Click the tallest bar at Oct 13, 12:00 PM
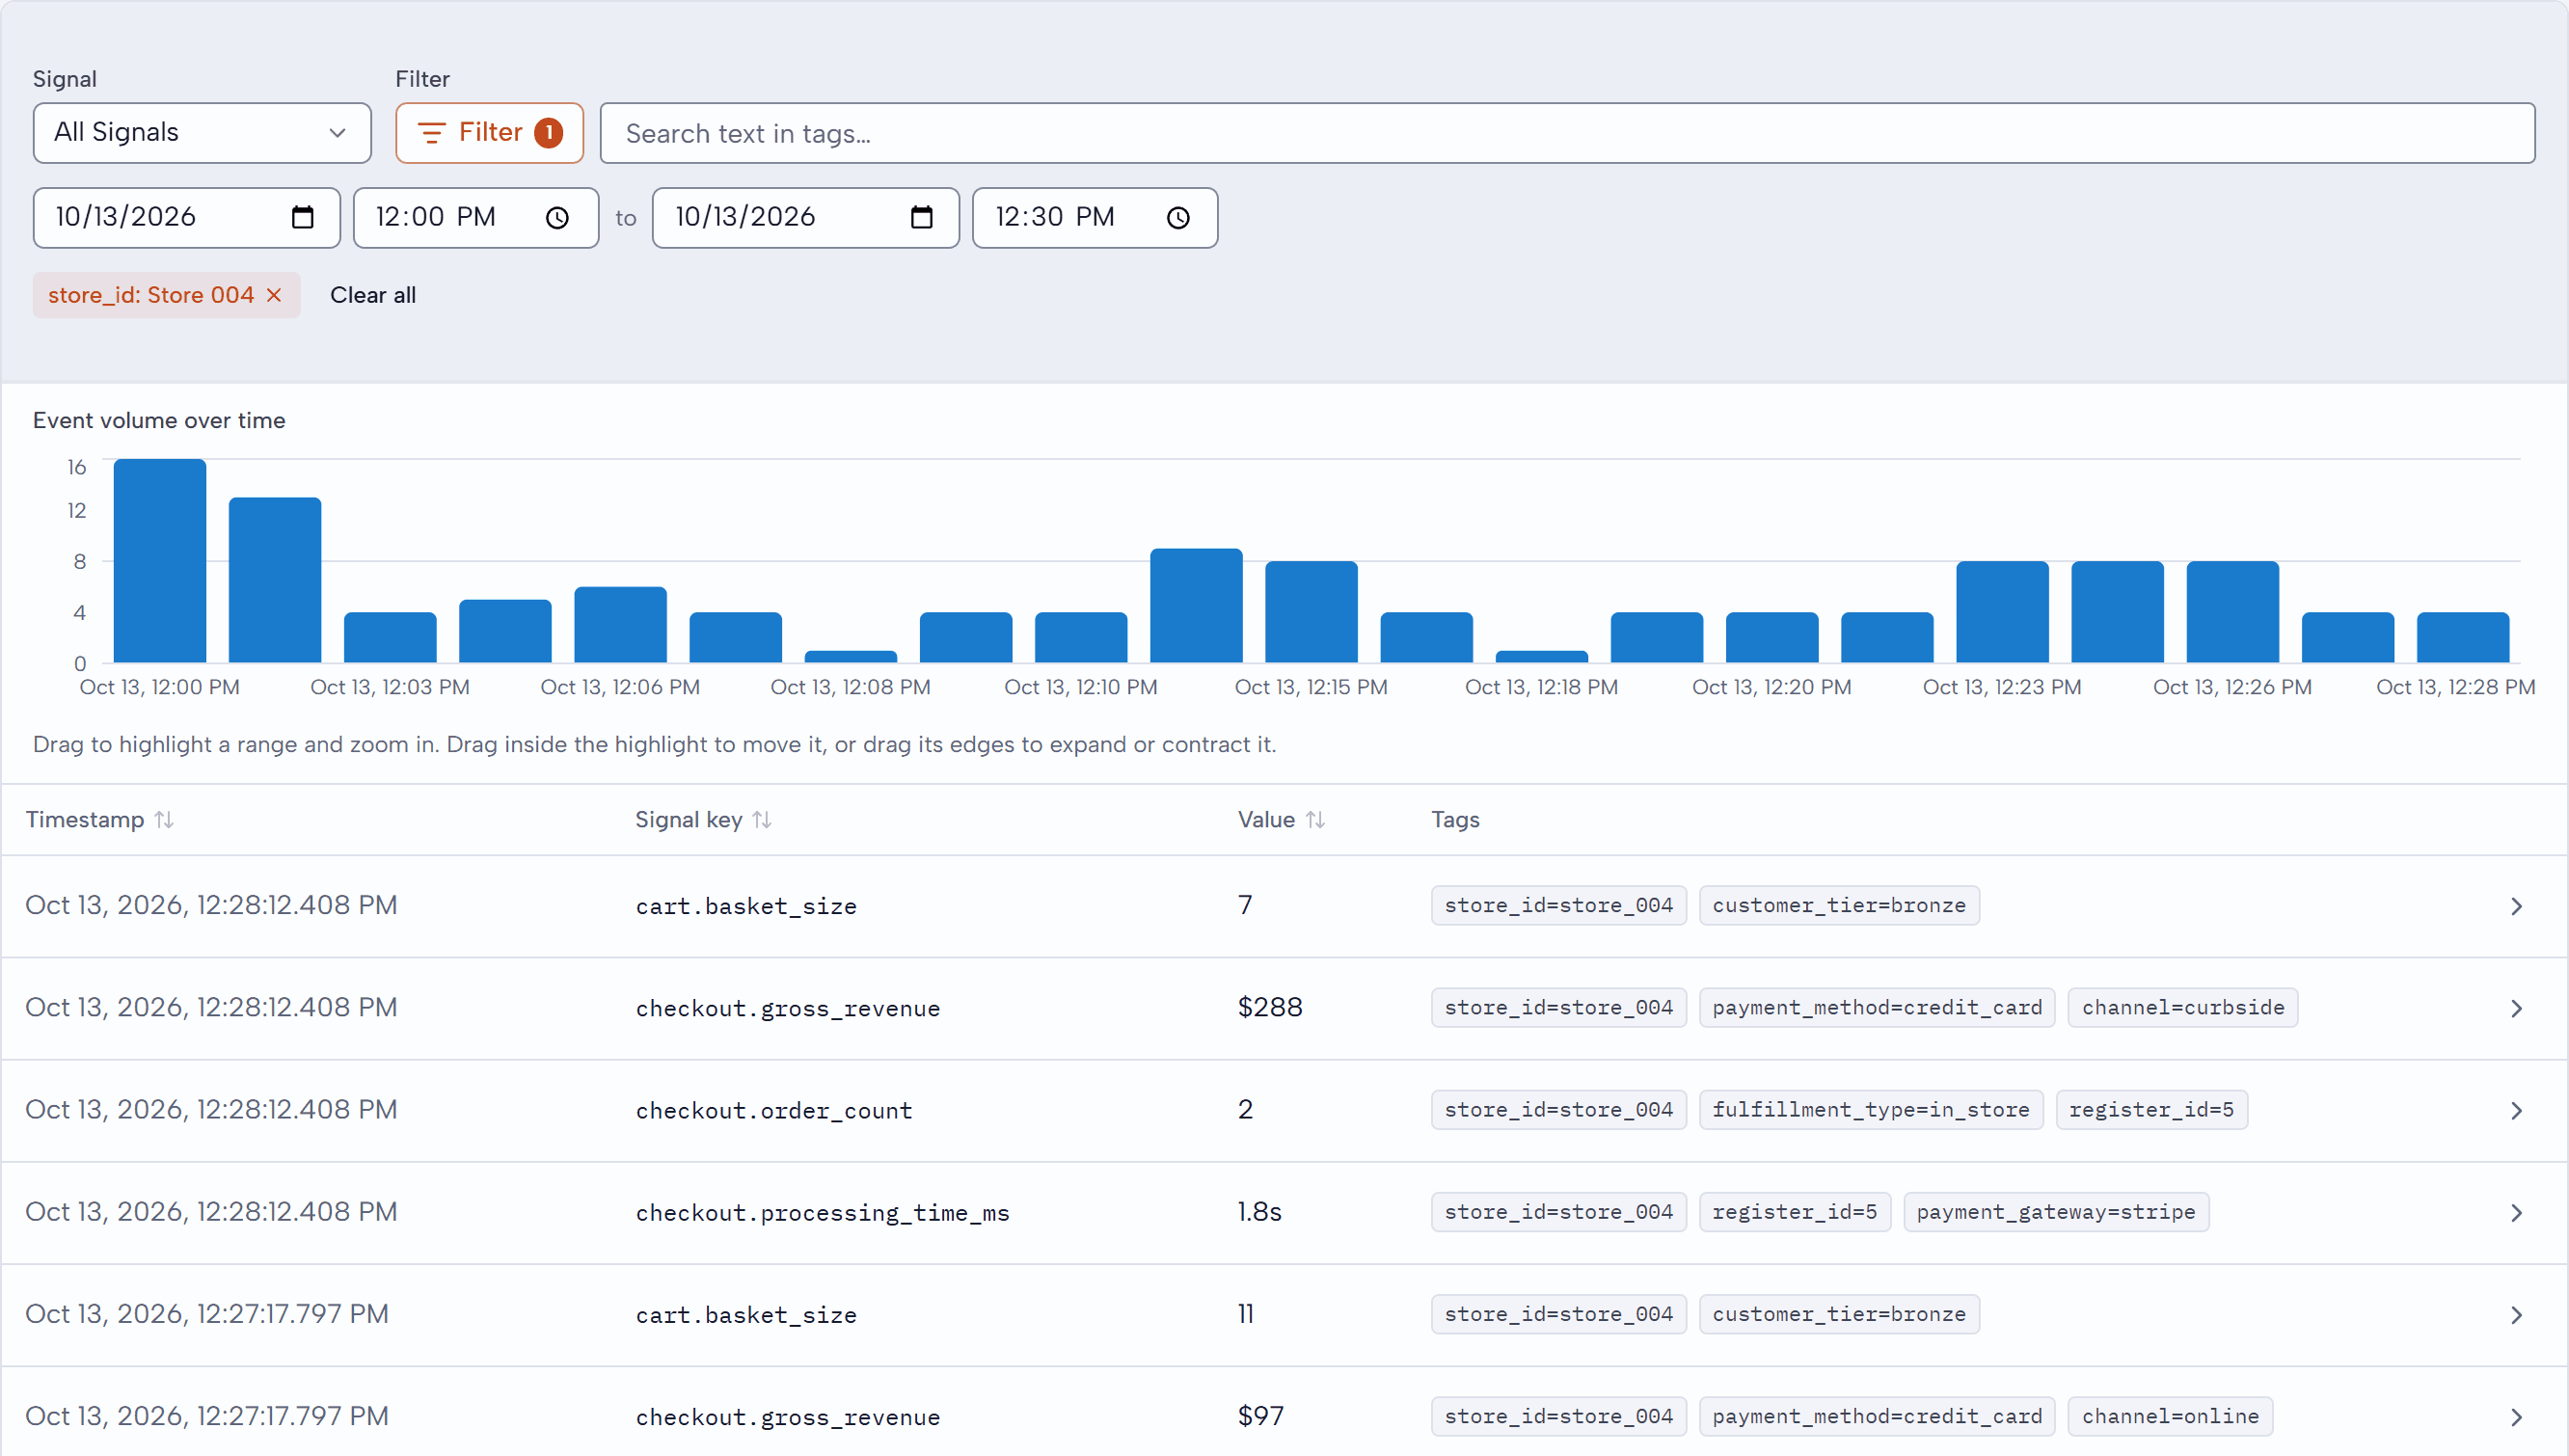Screen dimensions: 2569x1456 [x=160, y=561]
